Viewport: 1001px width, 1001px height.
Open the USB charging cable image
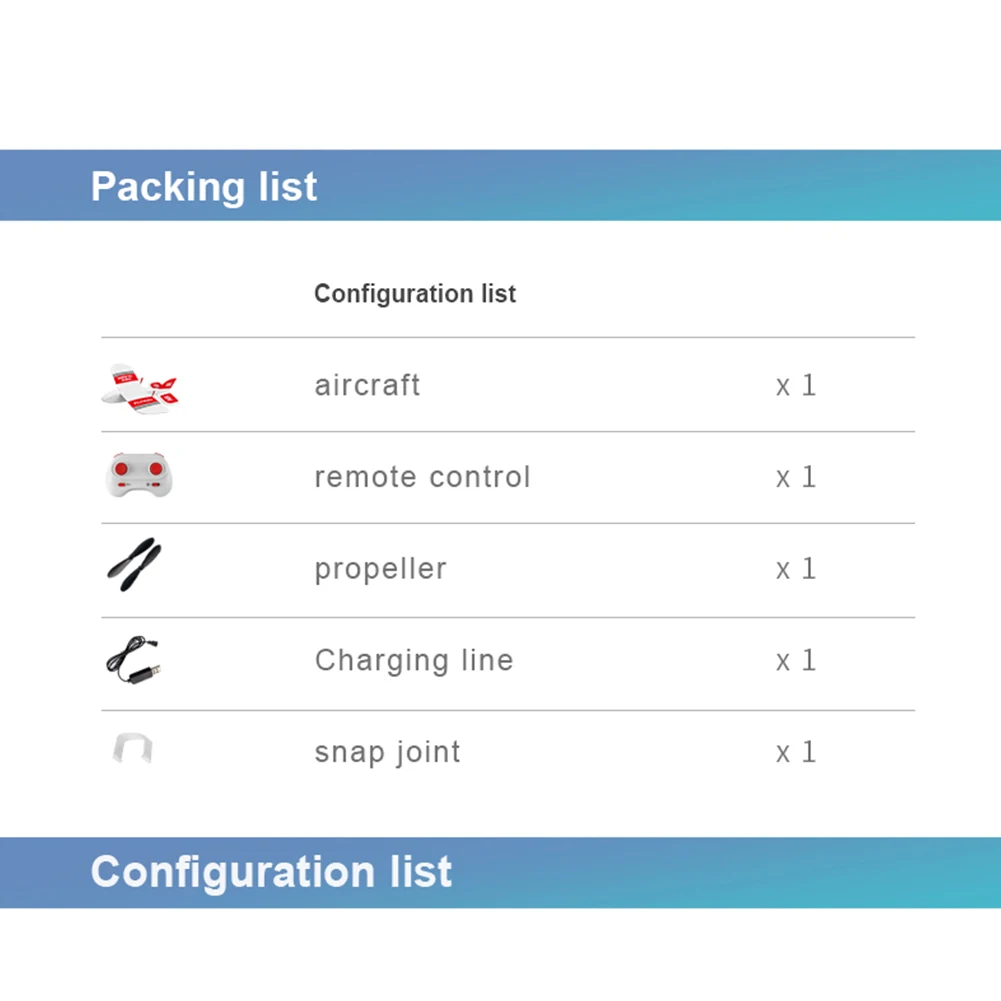[x=133, y=660]
